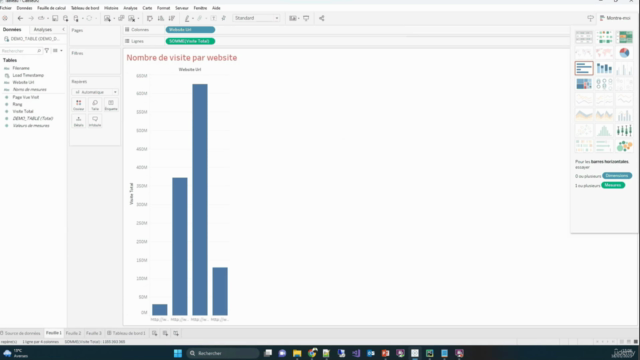
Task: Click the Highlight pen toolbar icon
Action: 187,18
